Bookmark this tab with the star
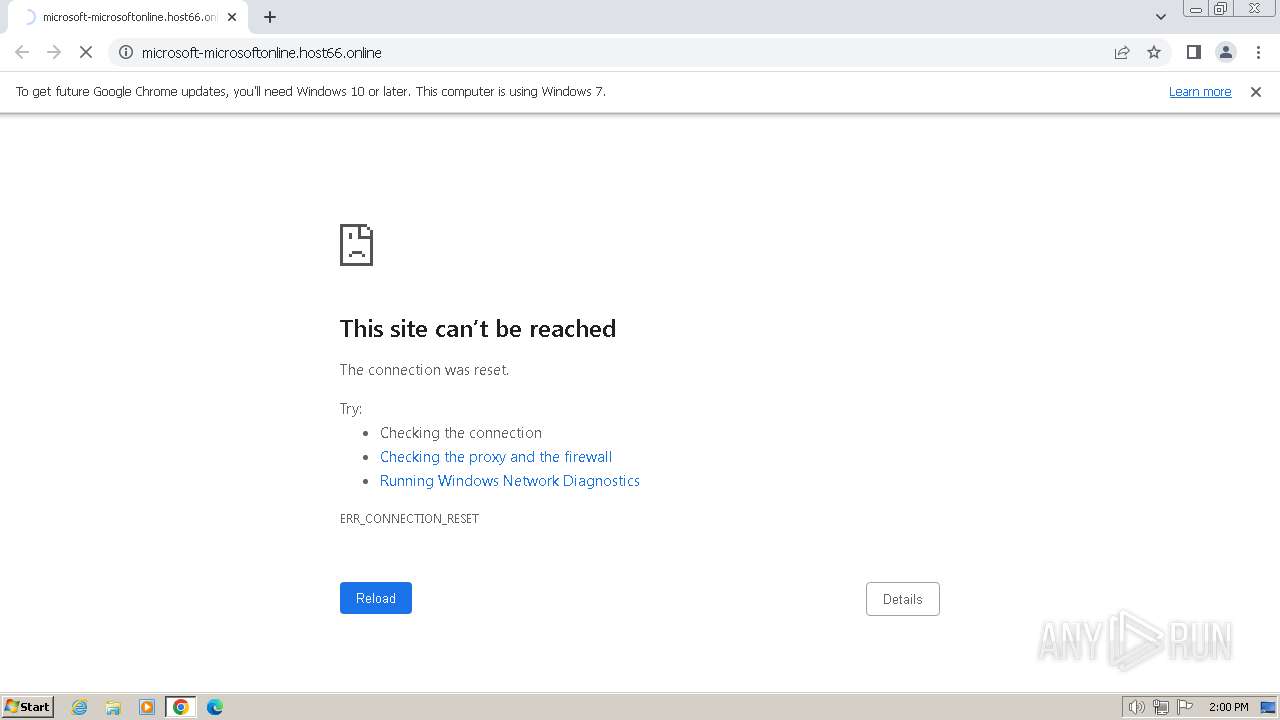1280x720 pixels. pos(1154,52)
